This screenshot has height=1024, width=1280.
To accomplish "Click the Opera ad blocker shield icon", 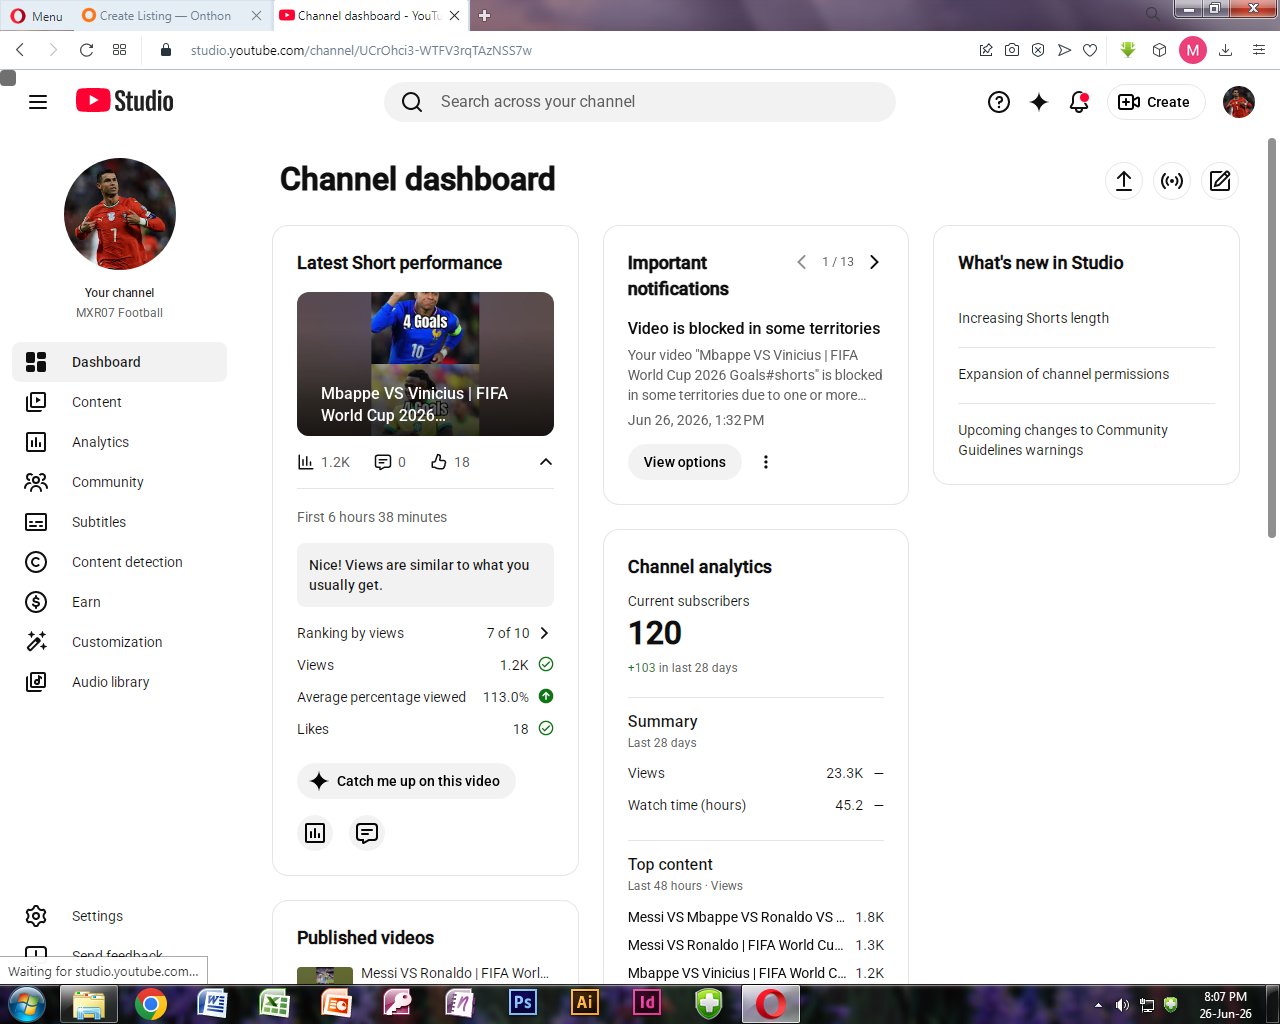I will pyautogui.click(x=1038, y=50).
